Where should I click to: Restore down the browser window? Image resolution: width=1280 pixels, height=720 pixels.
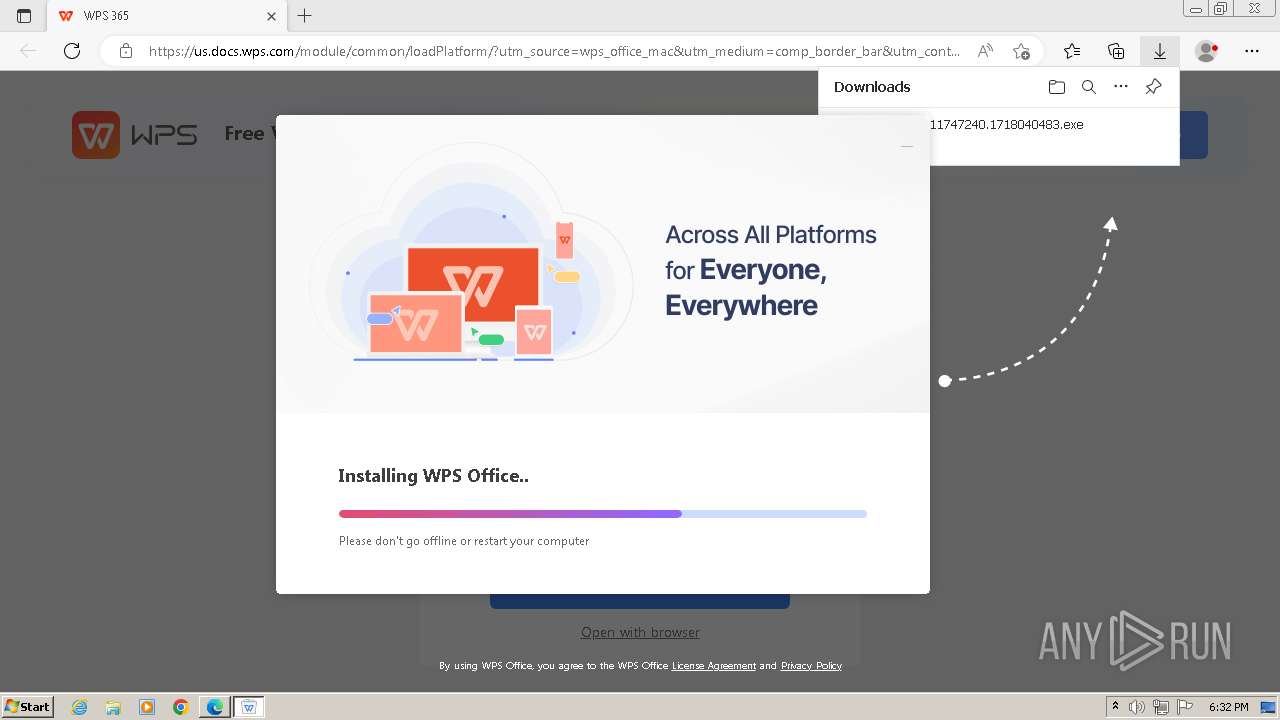tap(1221, 9)
